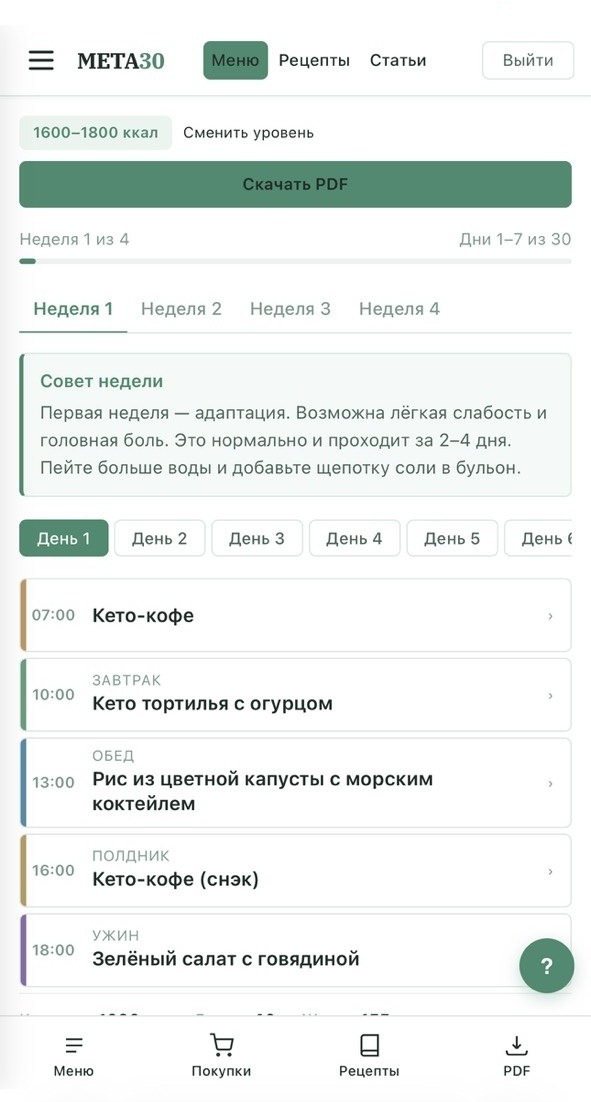The image size is (591, 1102).
Task: Switch to the Неделя 3 tab
Action: point(290,309)
